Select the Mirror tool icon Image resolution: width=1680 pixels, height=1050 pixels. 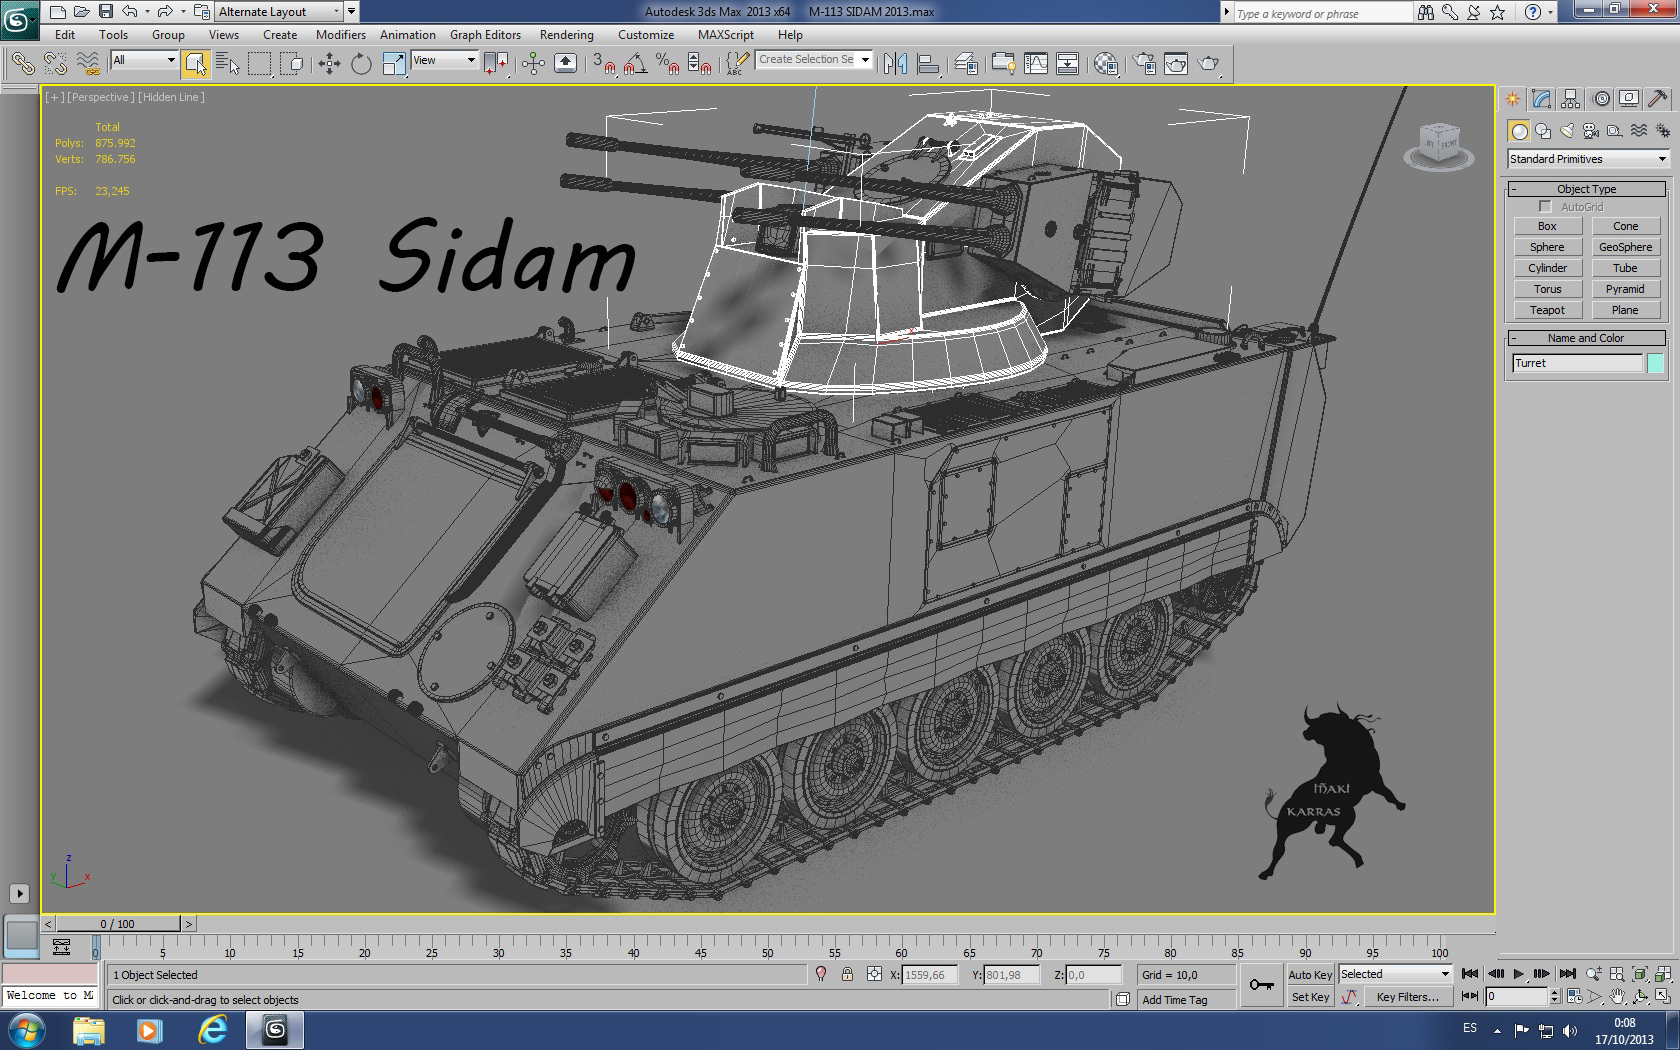coord(897,62)
